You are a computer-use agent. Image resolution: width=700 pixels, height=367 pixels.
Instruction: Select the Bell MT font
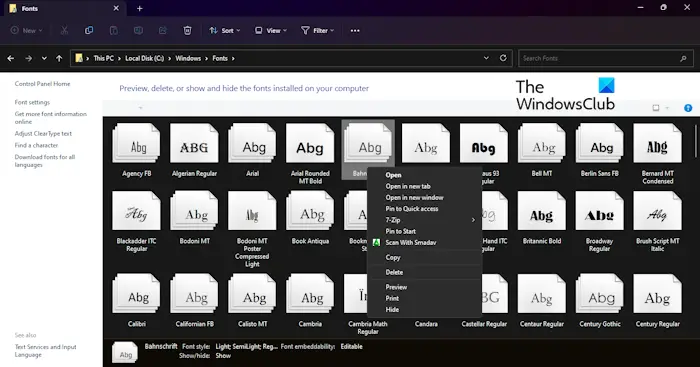[542, 150]
